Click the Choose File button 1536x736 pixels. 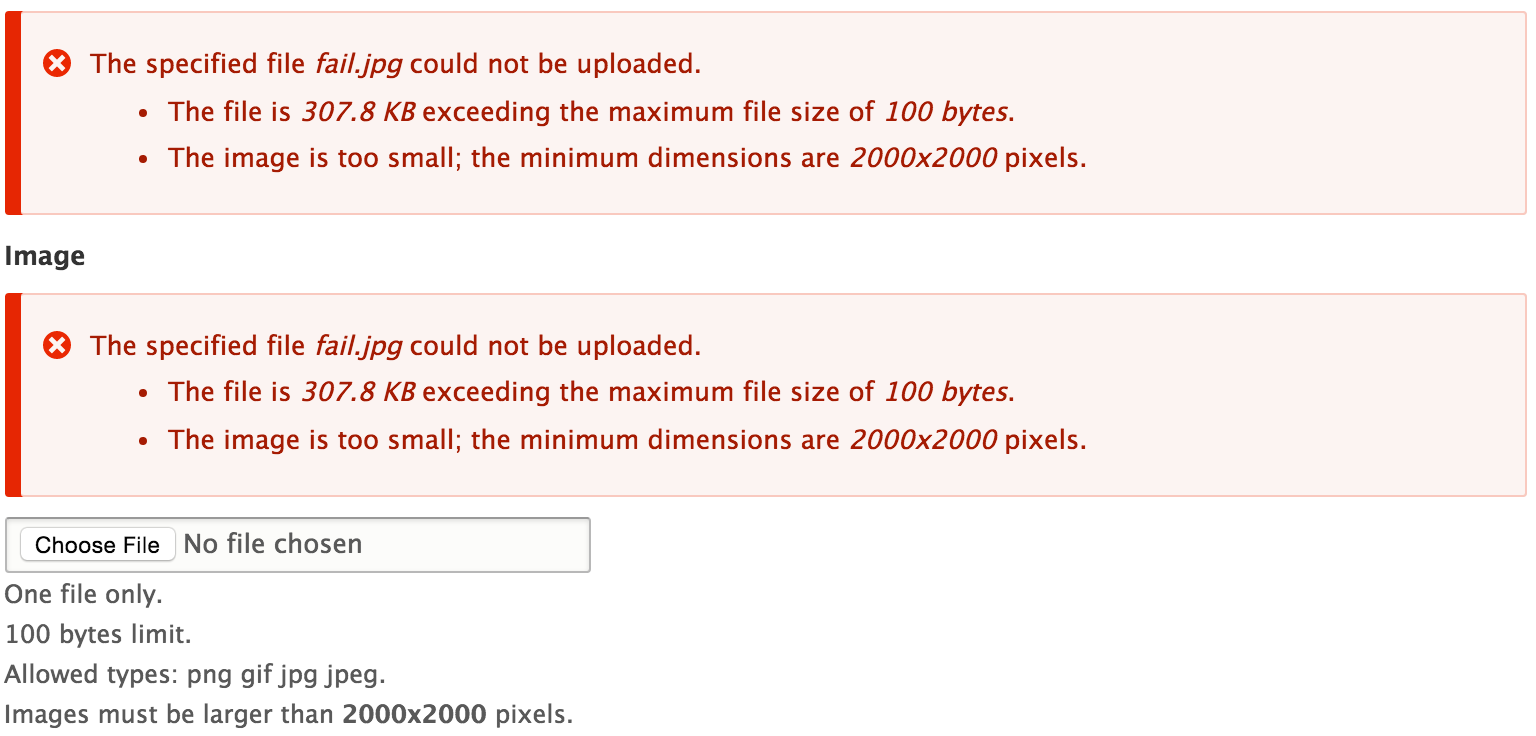click(98, 545)
